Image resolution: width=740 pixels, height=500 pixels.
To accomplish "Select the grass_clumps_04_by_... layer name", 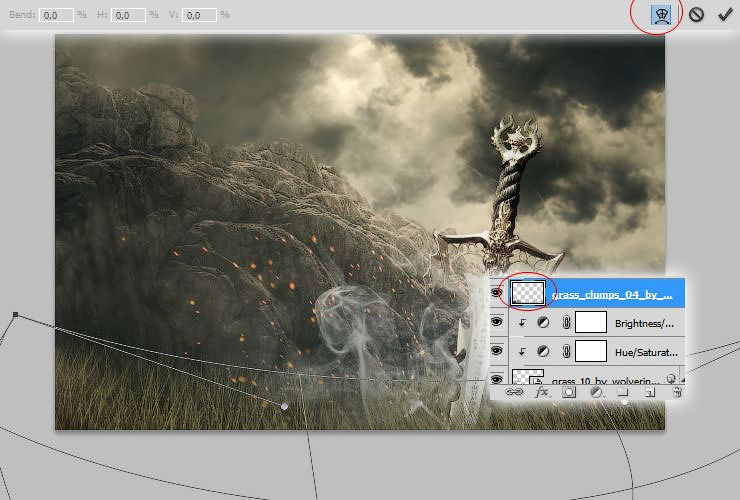I will click(x=612, y=295).
